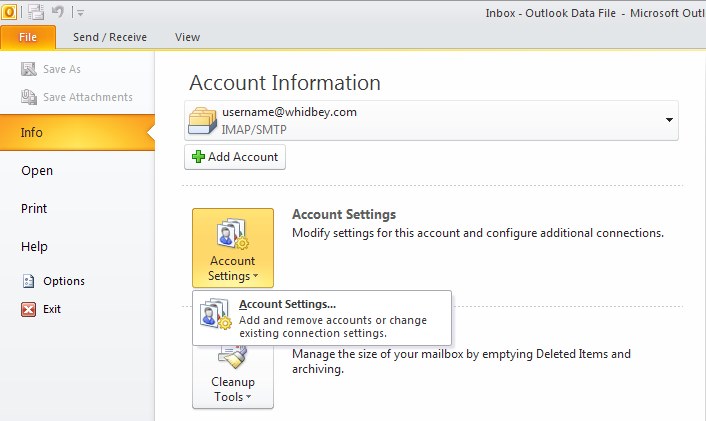Viewport: 706px width, 421px height.
Task: Click the bold Account Settings section heading
Action: pos(344,214)
